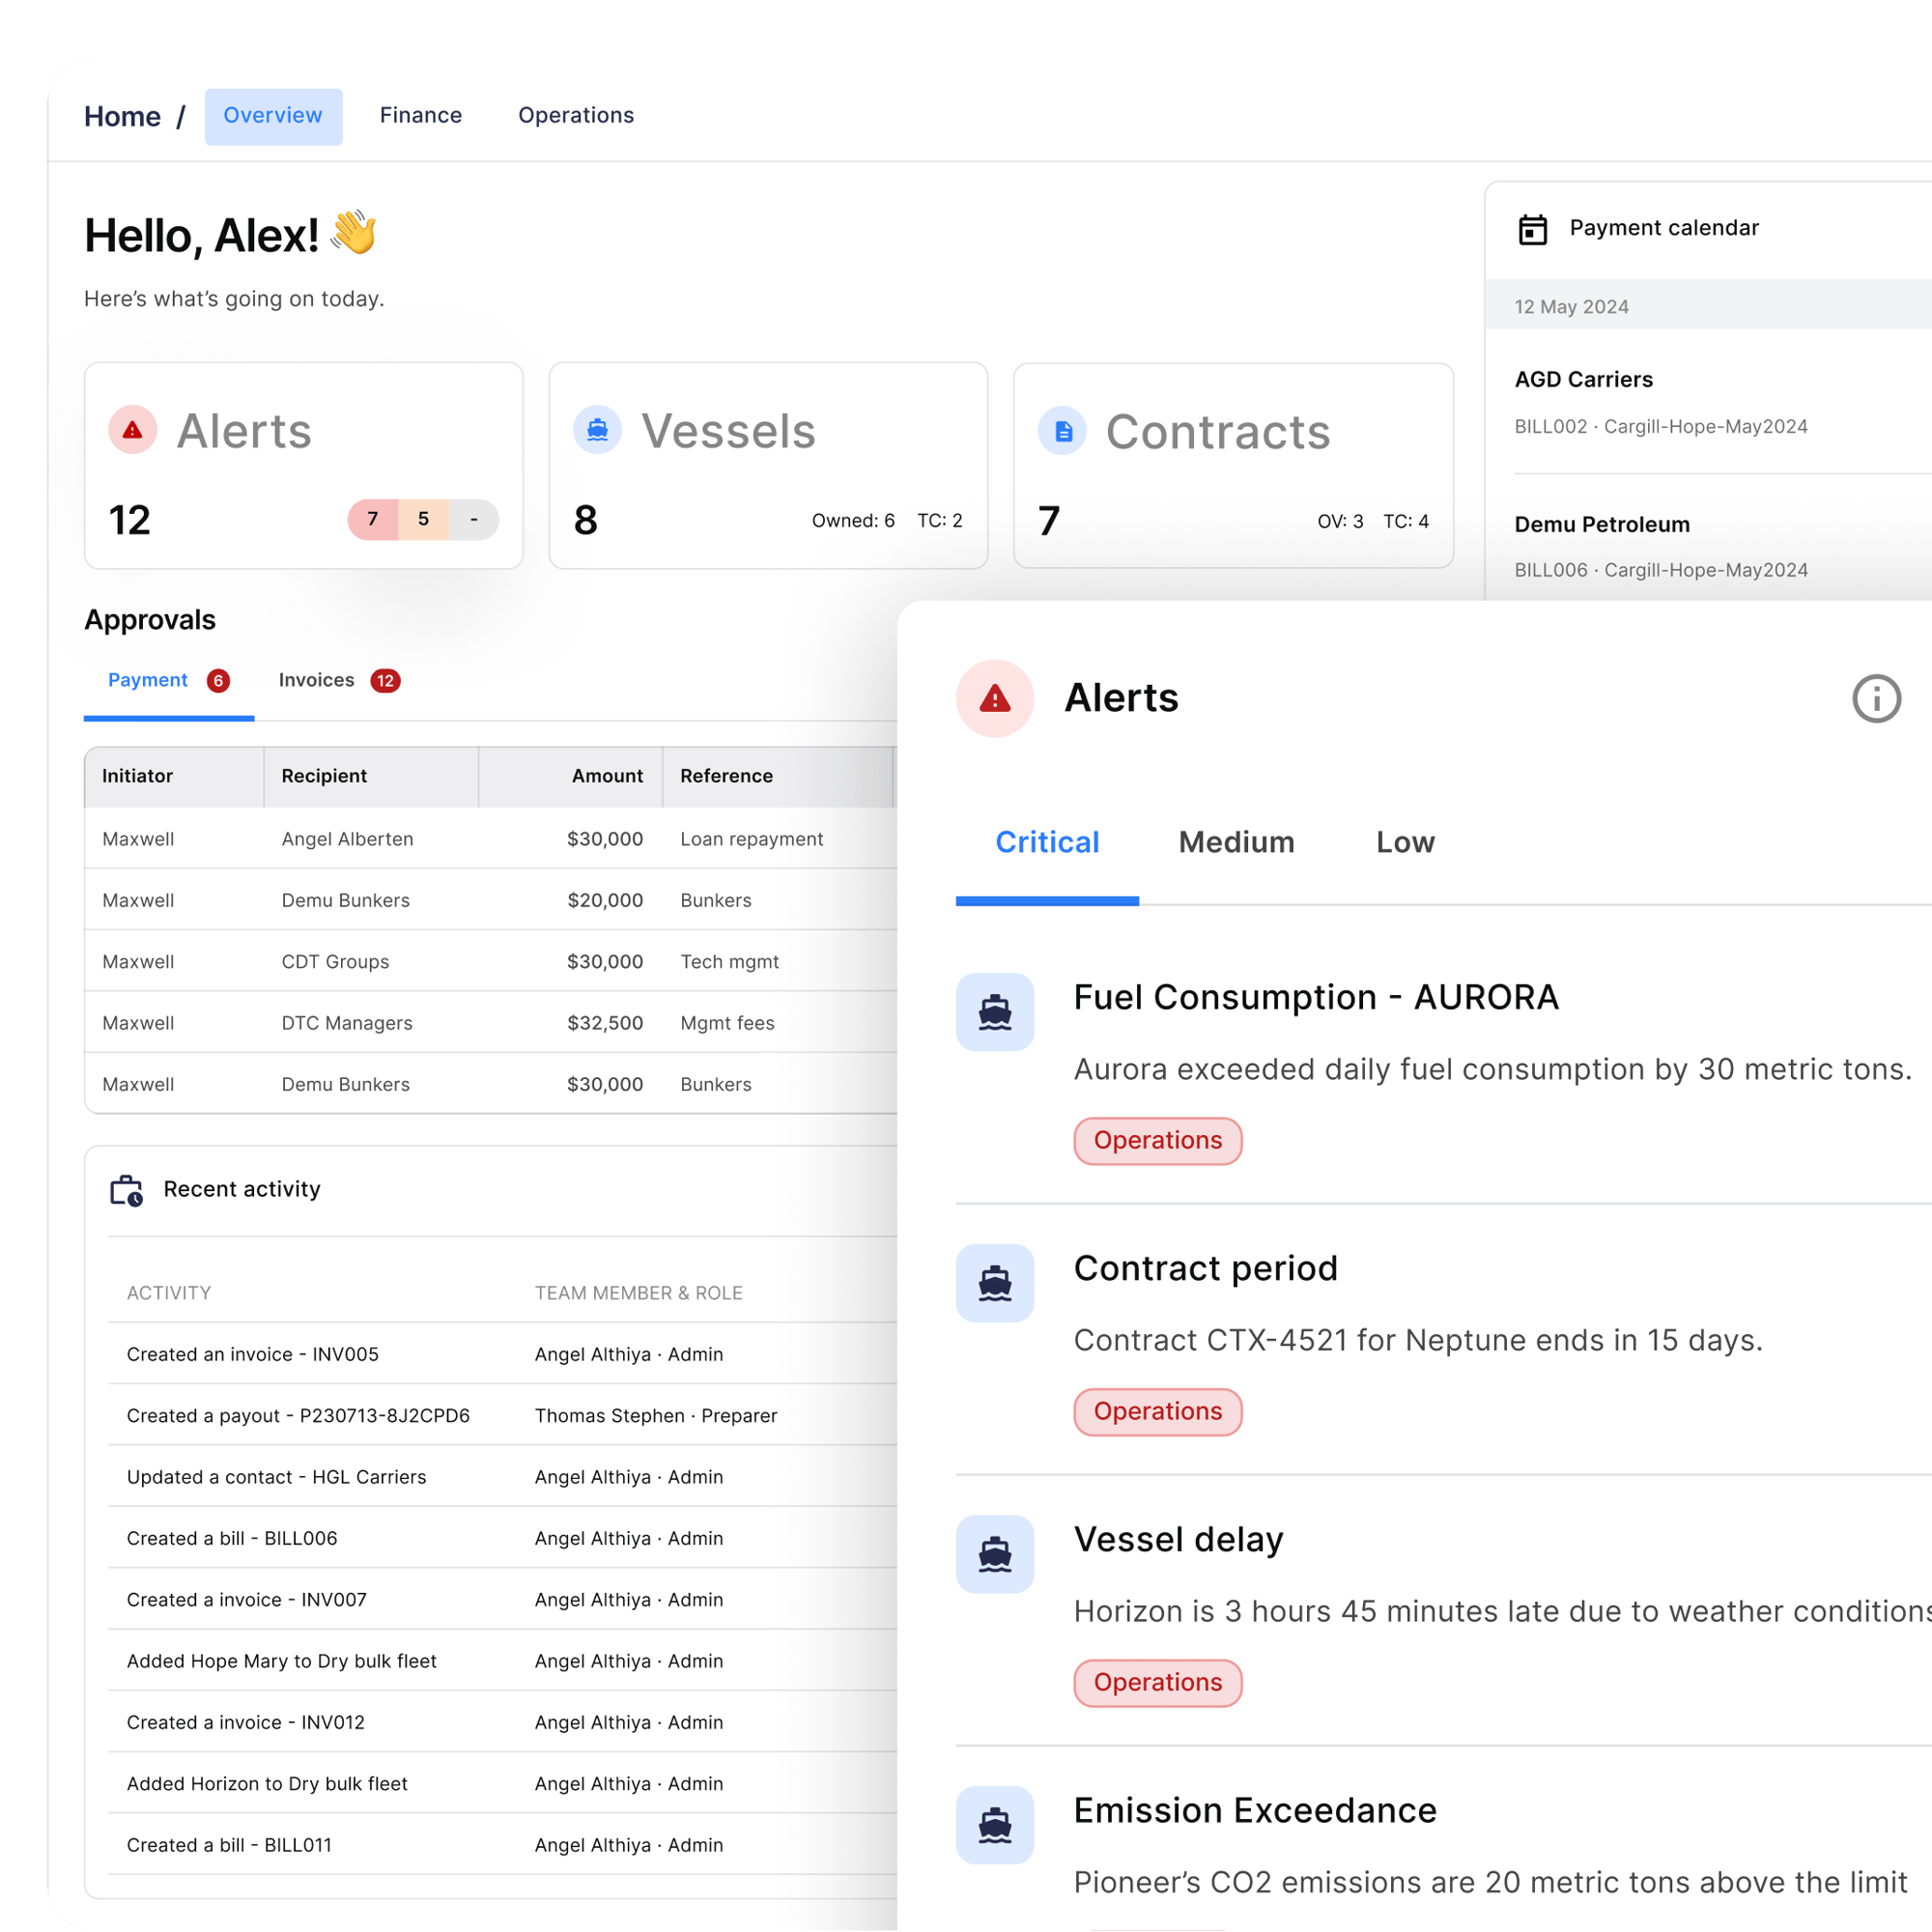The height and width of the screenshot is (1932, 1932).
Task: Click the large Alerts panel warning icon
Action: click(x=994, y=698)
